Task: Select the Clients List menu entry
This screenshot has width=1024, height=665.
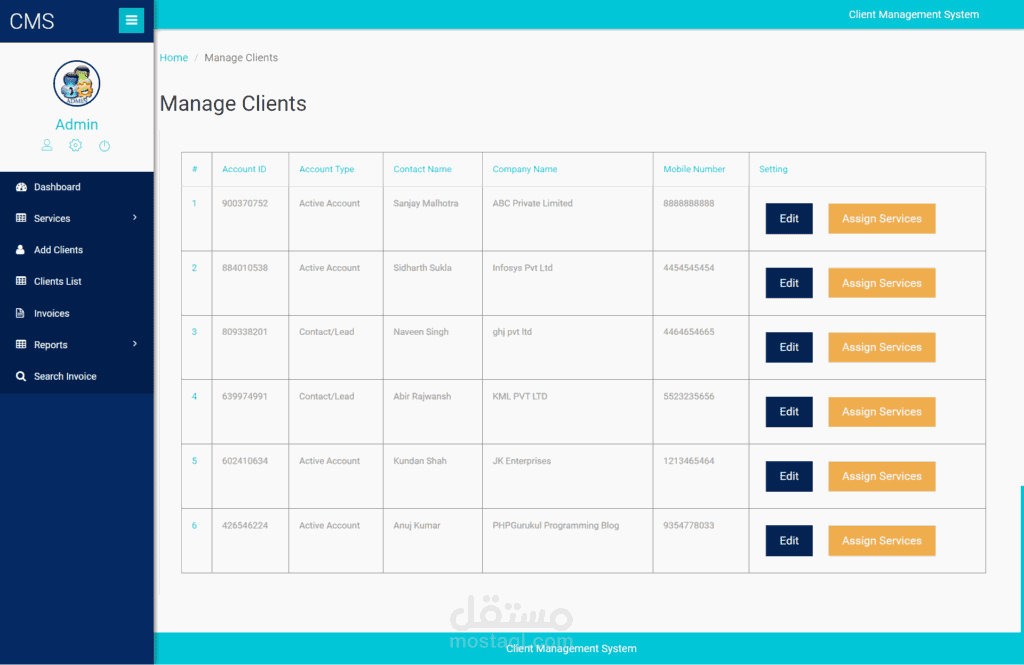Action: pos(55,281)
